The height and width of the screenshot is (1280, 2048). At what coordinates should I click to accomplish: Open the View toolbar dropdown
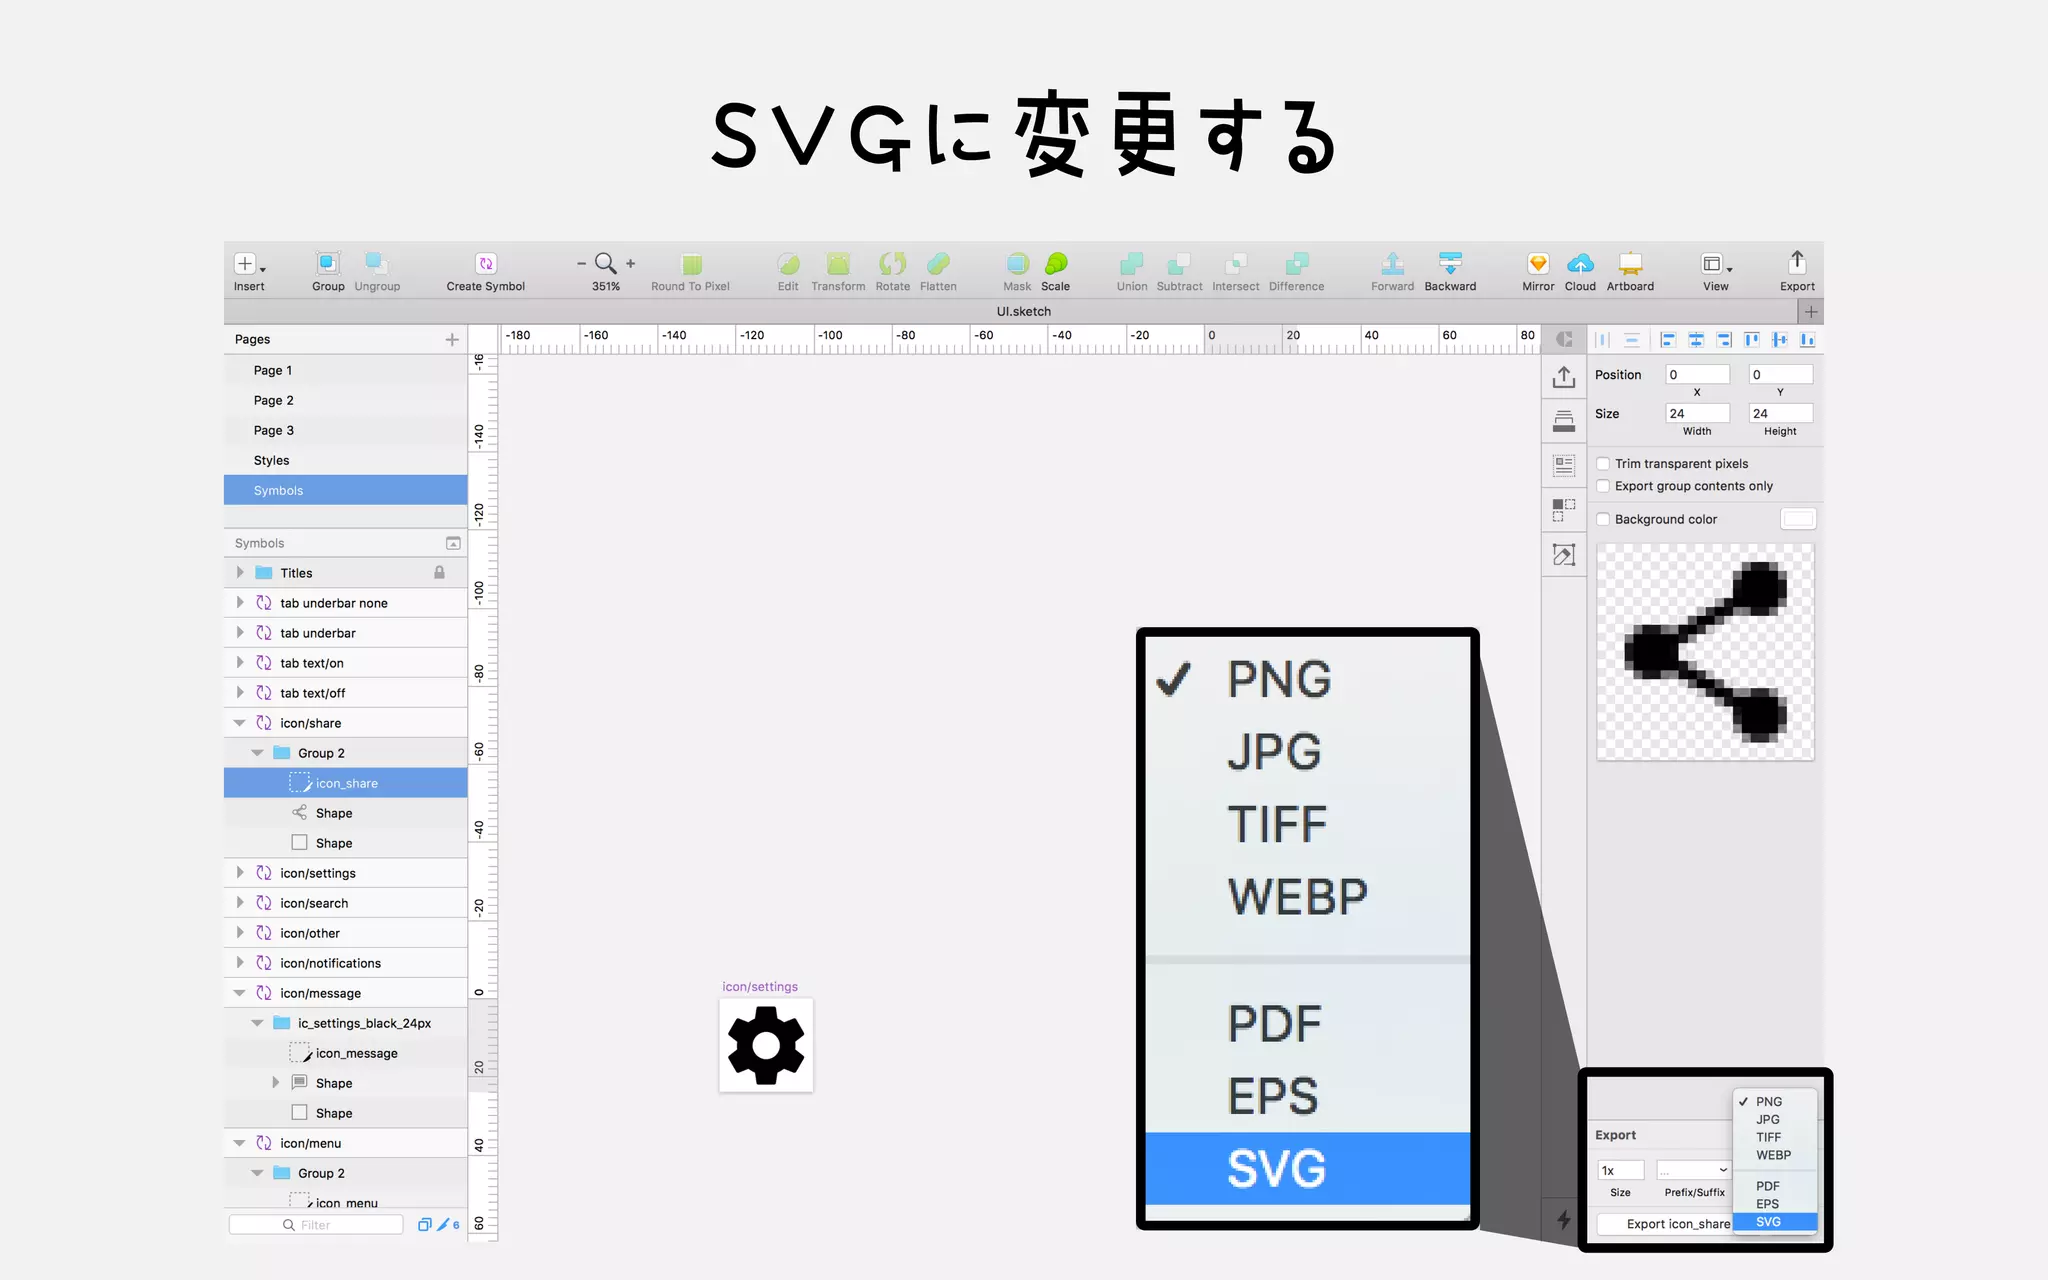pos(1716,264)
